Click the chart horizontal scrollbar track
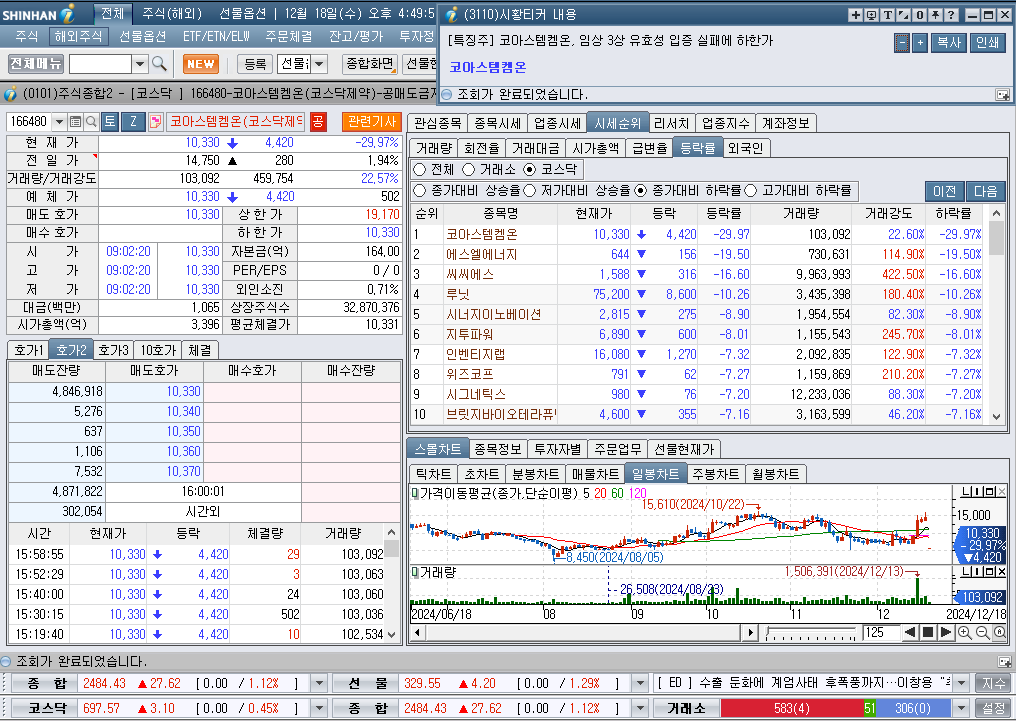This screenshot has width=1016, height=721. 584,632
